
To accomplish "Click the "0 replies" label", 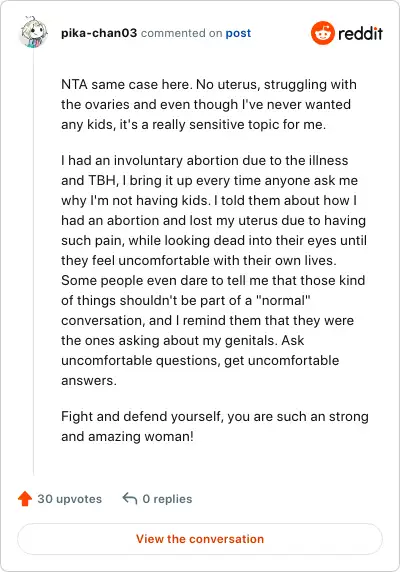I will [x=167, y=499].
